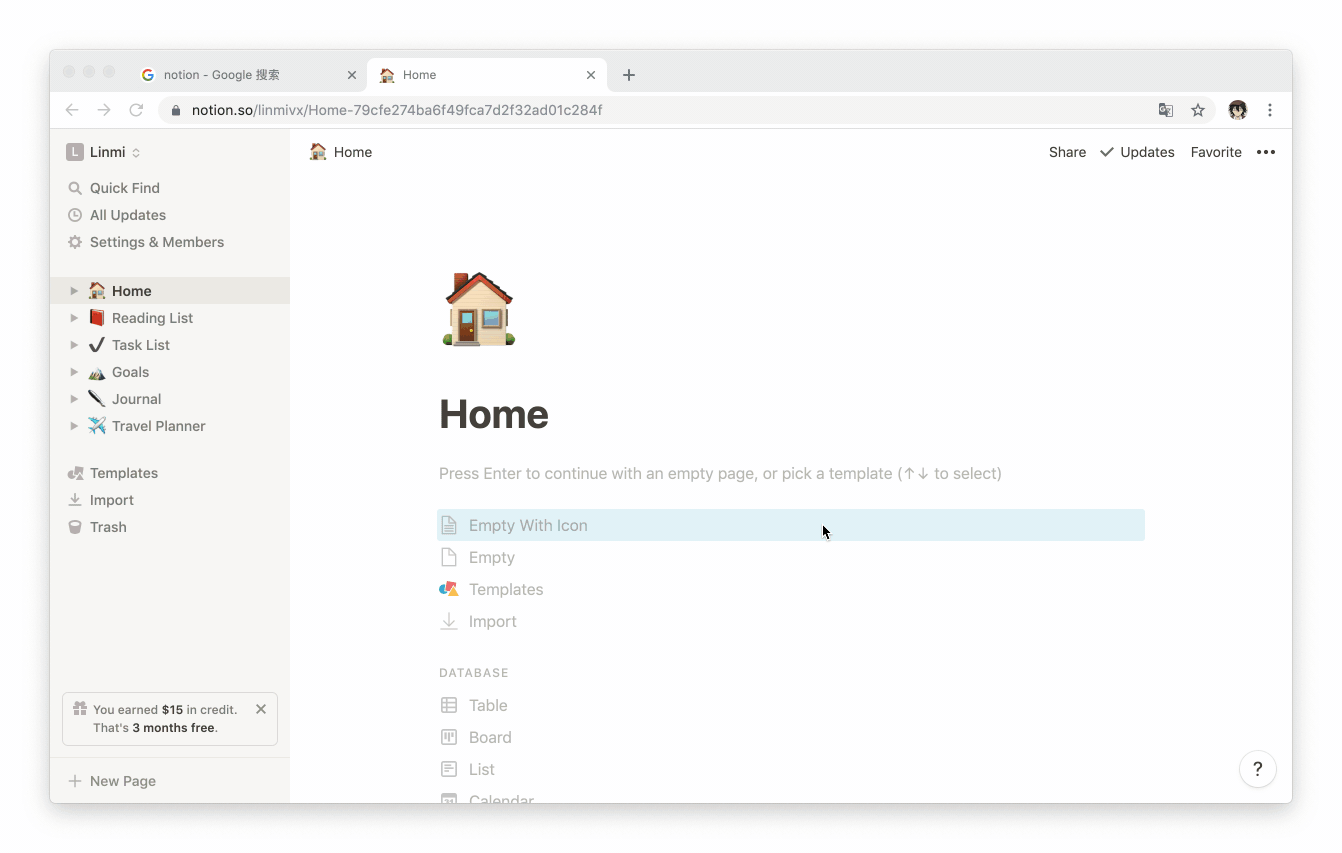Click the Google Translate icon in address bar
Image resolution: width=1342 pixels, height=853 pixels.
pos(1166,110)
